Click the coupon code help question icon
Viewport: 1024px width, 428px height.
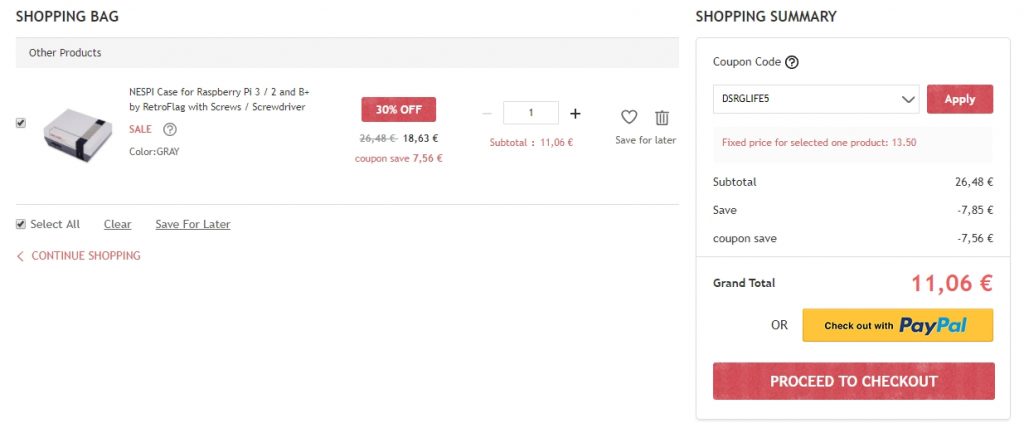(792, 62)
